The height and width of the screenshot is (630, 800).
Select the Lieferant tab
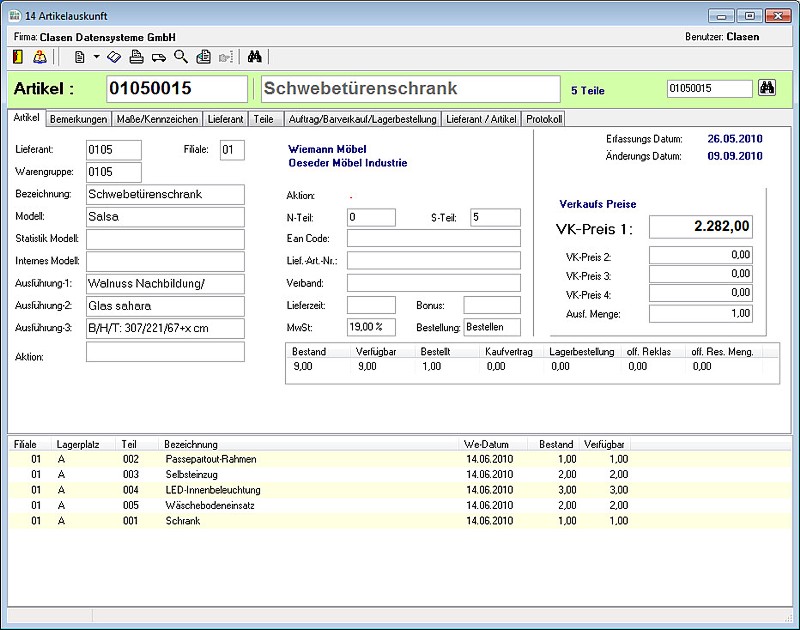click(225, 119)
